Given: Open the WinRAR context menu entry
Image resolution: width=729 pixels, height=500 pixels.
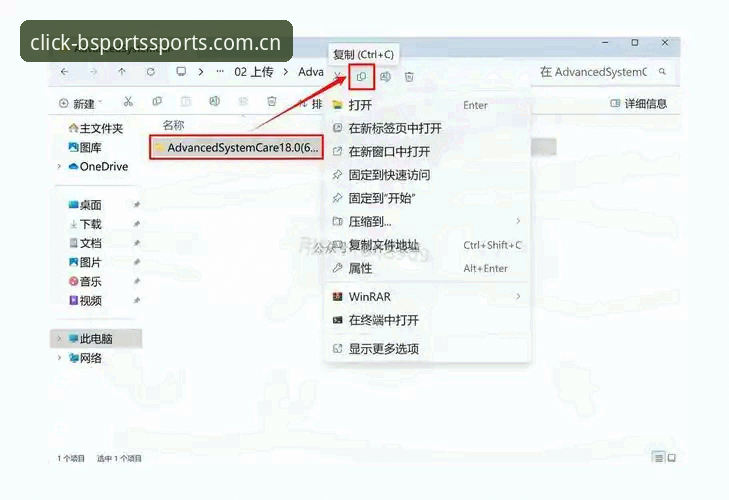Looking at the screenshot, I should (428, 296).
